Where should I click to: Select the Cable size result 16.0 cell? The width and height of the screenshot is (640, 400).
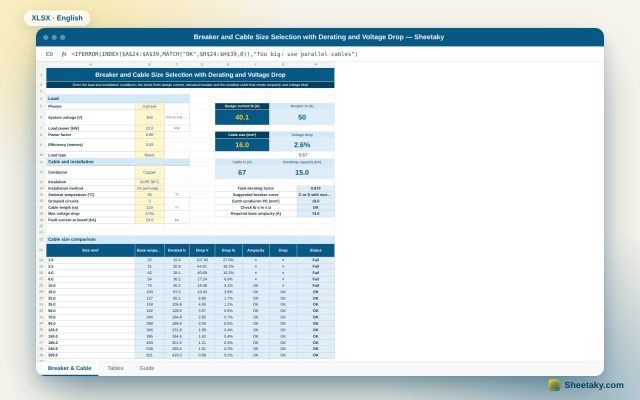coord(242,145)
